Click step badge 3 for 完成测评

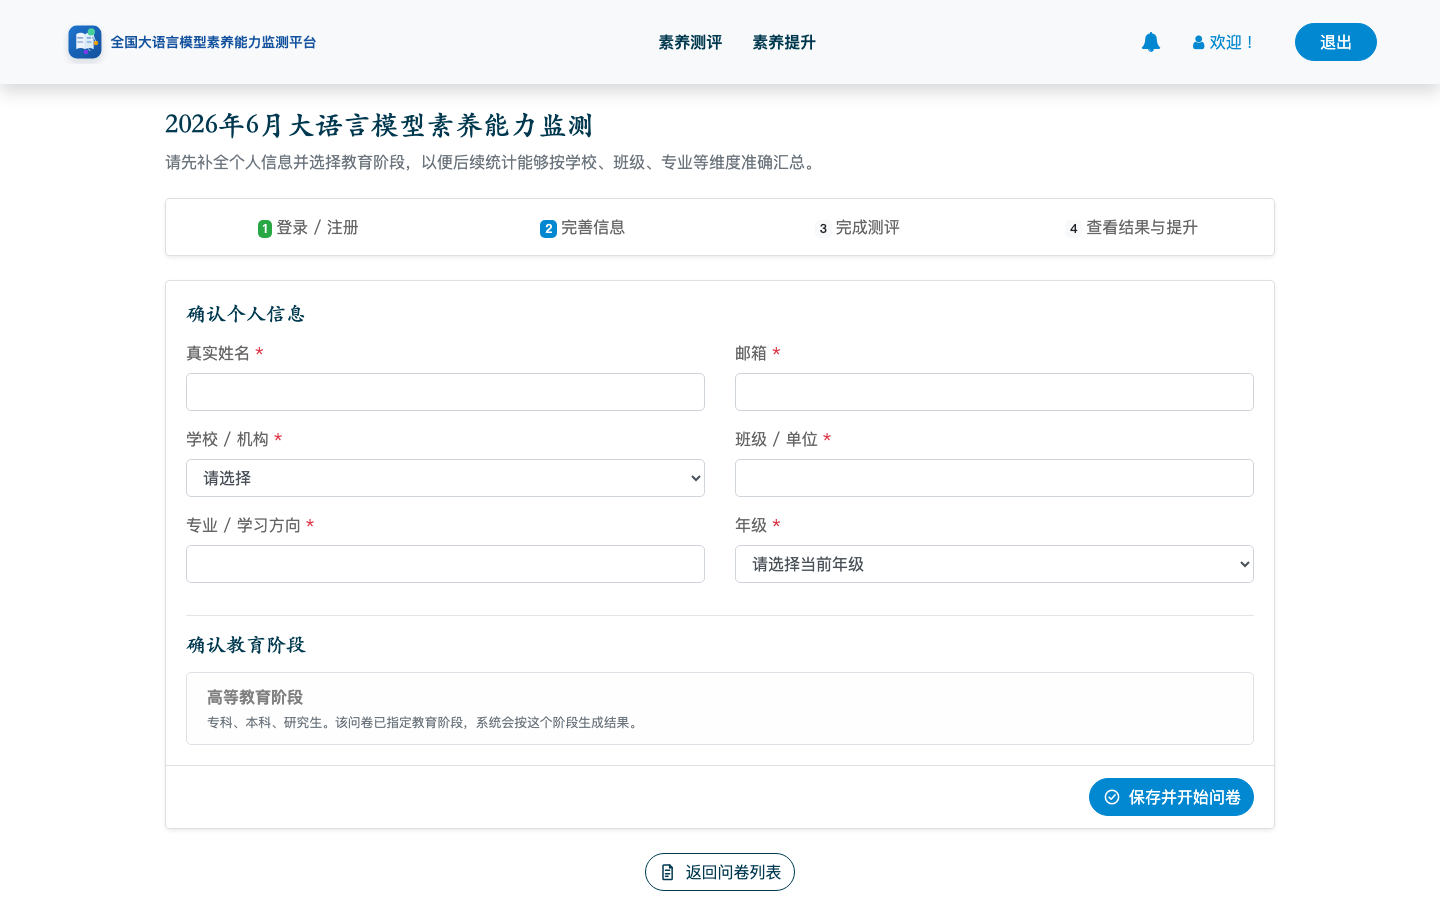(x=823, y=229)
